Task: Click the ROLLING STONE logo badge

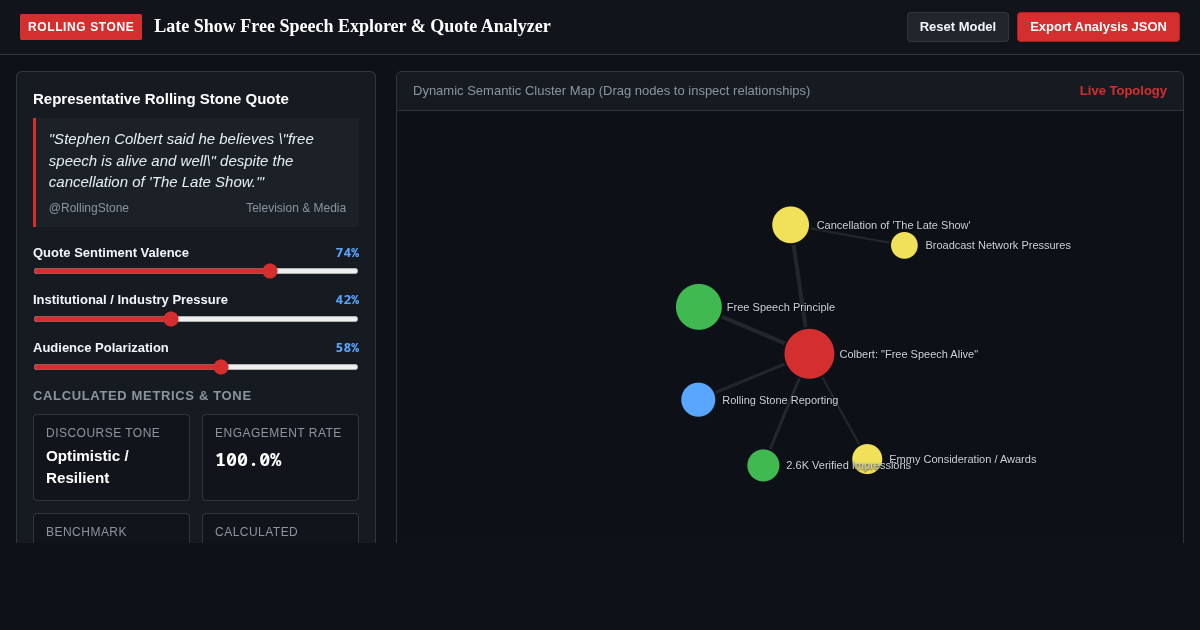Action: (x=81, y=27)
